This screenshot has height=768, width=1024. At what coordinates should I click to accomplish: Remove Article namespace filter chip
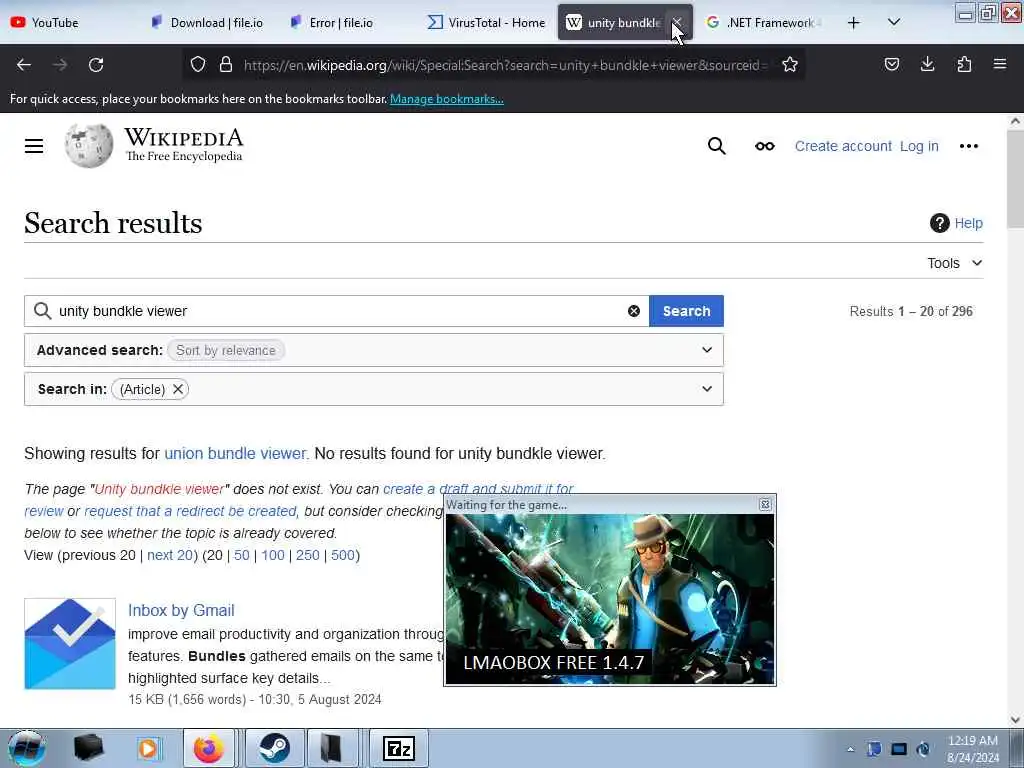pyautogui.click(x=178, y=389)
